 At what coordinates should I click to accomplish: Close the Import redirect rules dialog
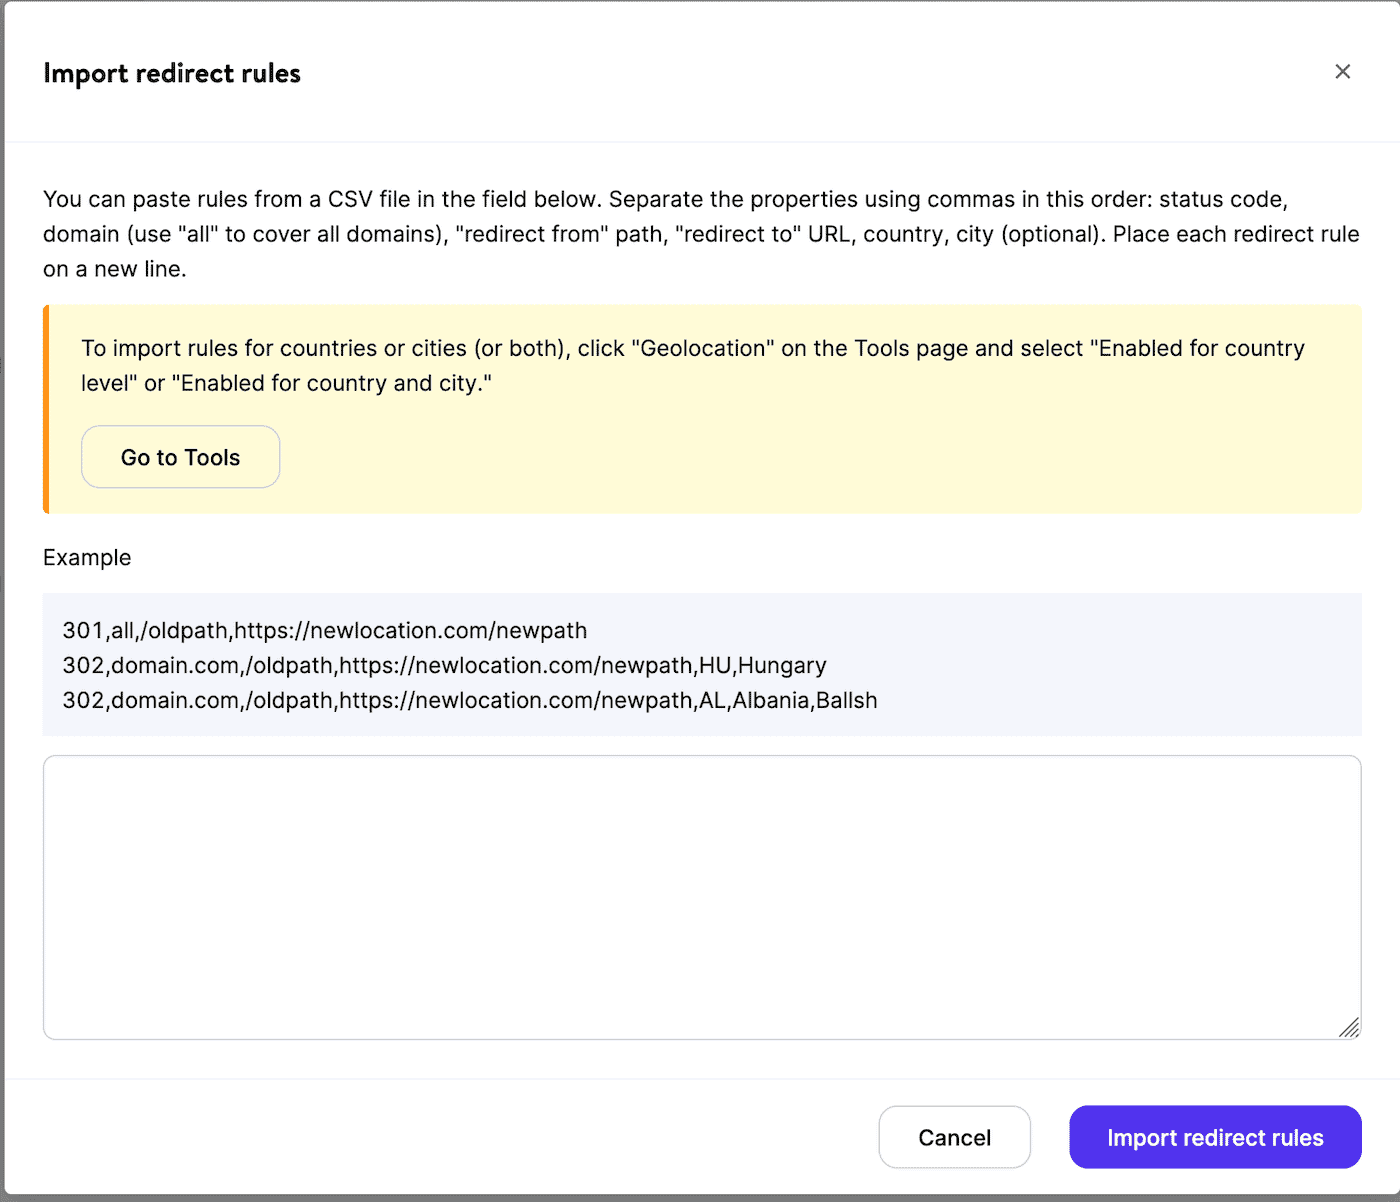pyautogui.click(x=1343, y=71)
